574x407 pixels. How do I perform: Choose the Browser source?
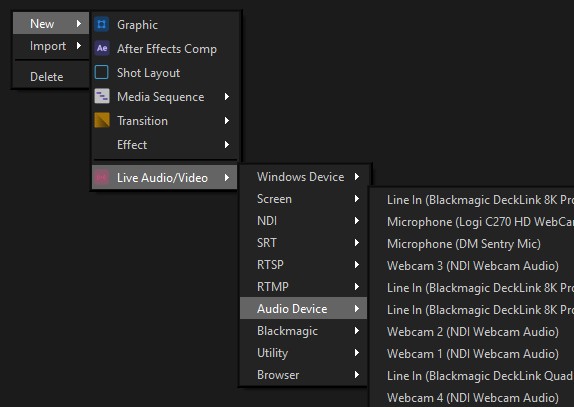pyautogui.click(x=303, y=375)
